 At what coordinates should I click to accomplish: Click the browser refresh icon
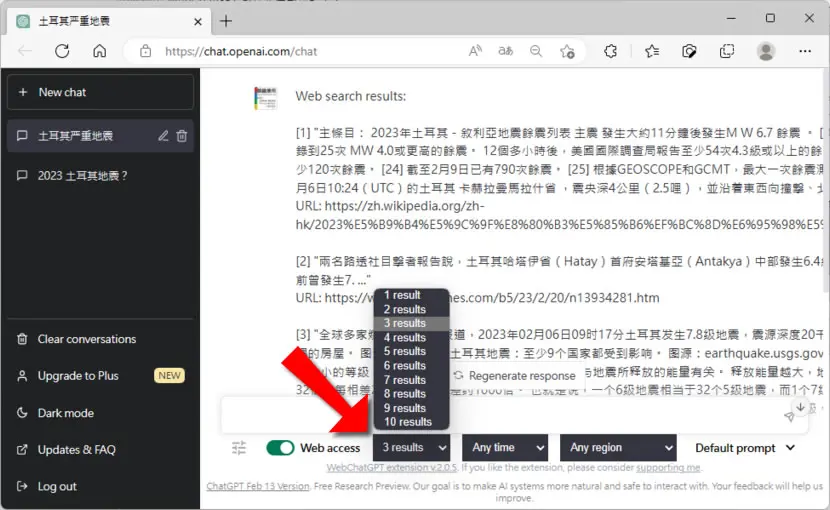tap(62, 51)
